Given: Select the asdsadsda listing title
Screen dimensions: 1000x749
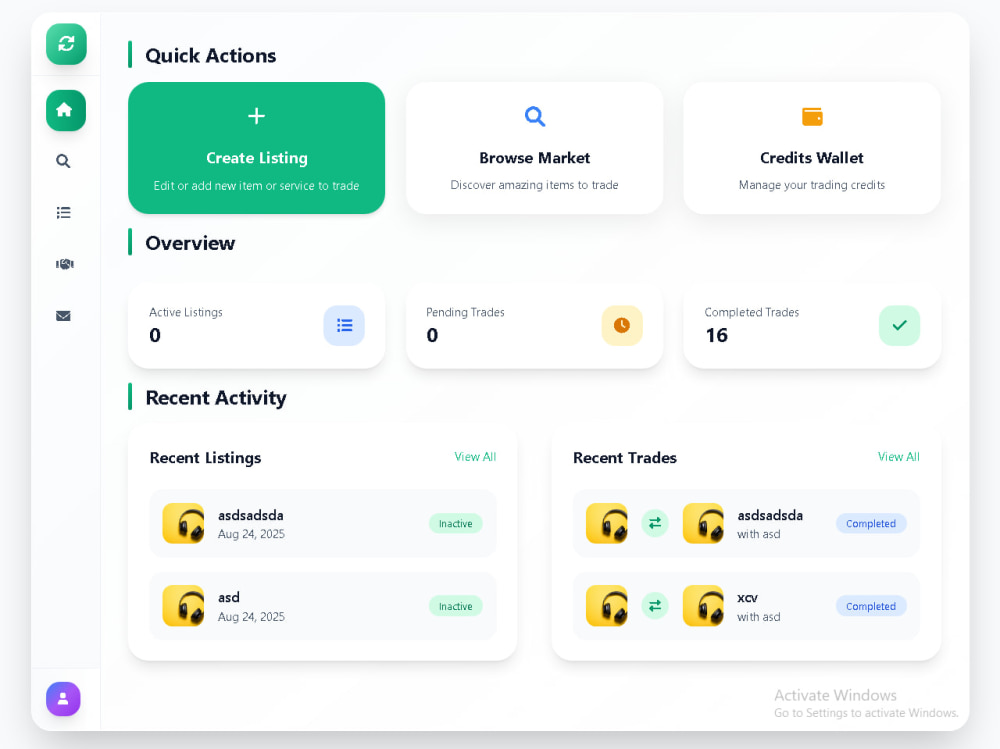Looking at the screenshot, I should pyautogui.click(x=251, y=515).
